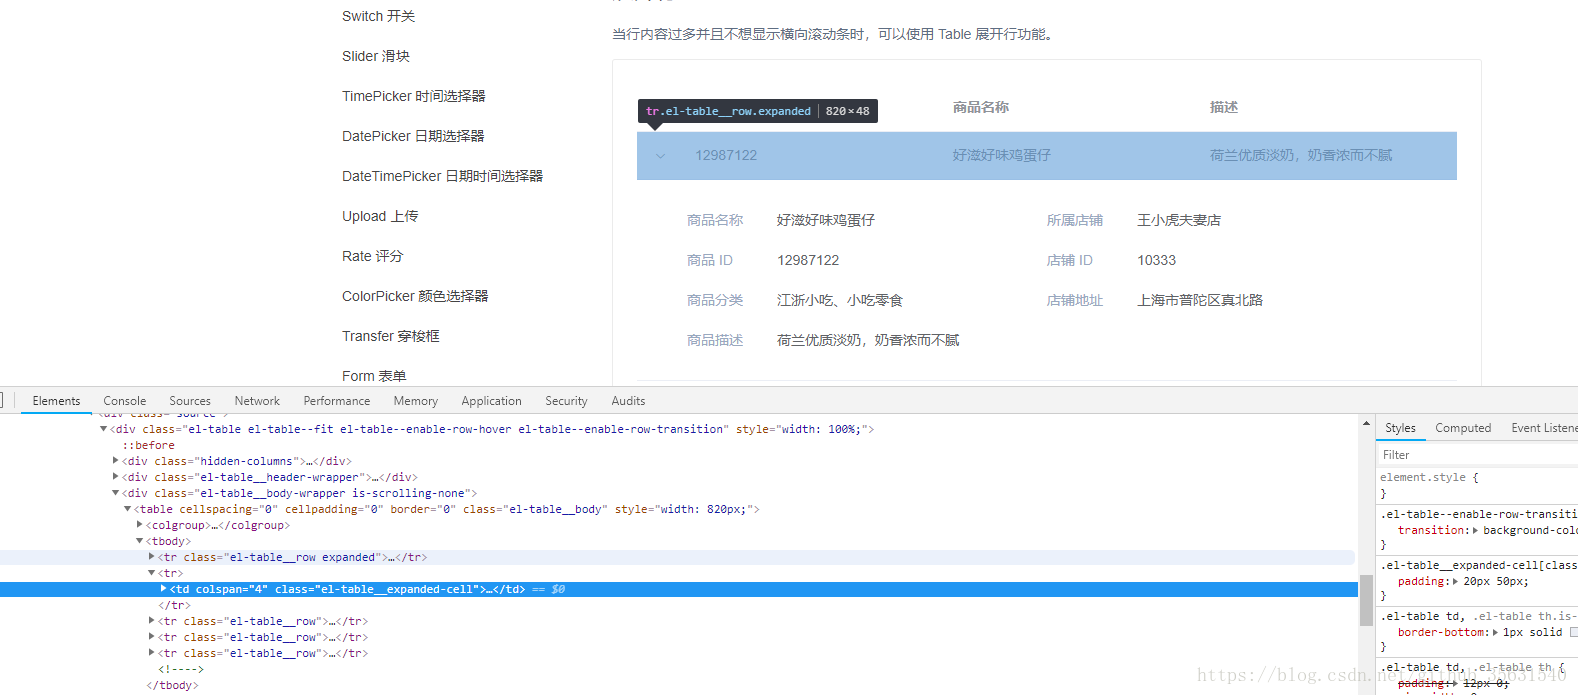Collapse the table el-table__body node

pyautogui.click(x=128, y=509)
